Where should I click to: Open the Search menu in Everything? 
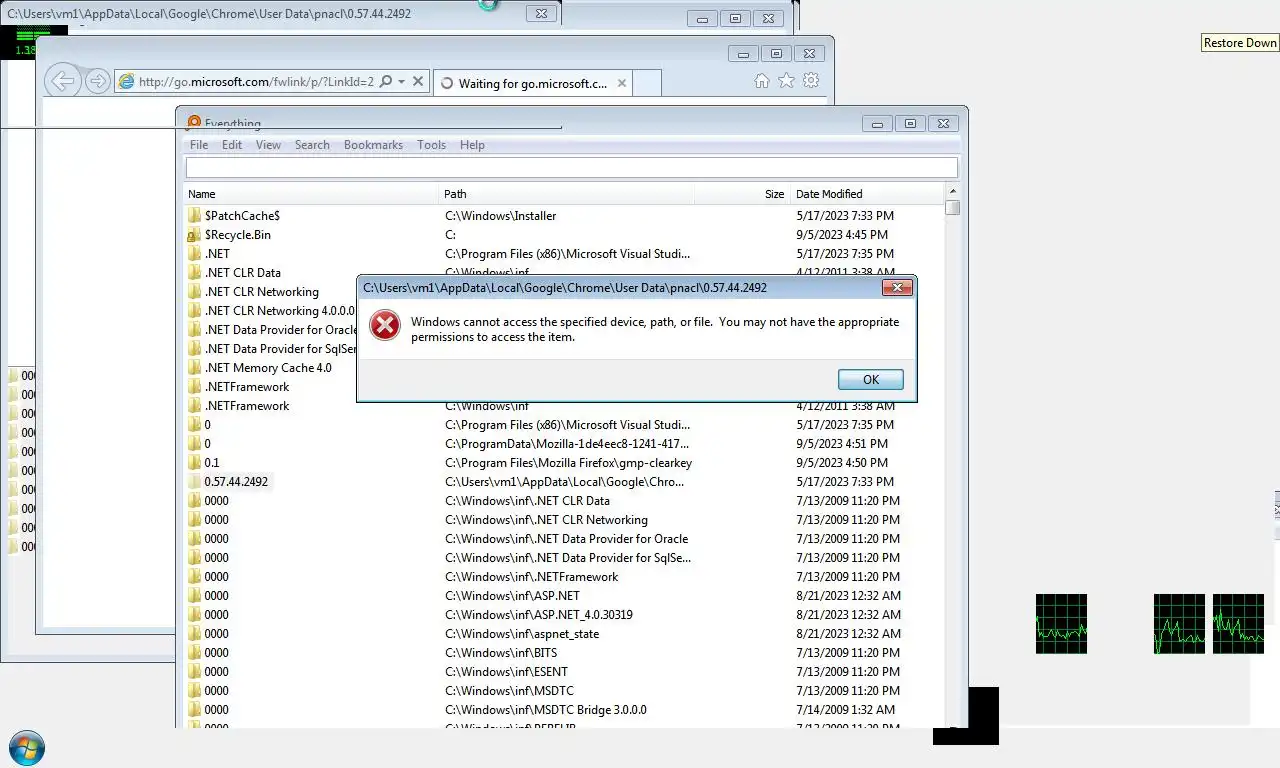312,145
